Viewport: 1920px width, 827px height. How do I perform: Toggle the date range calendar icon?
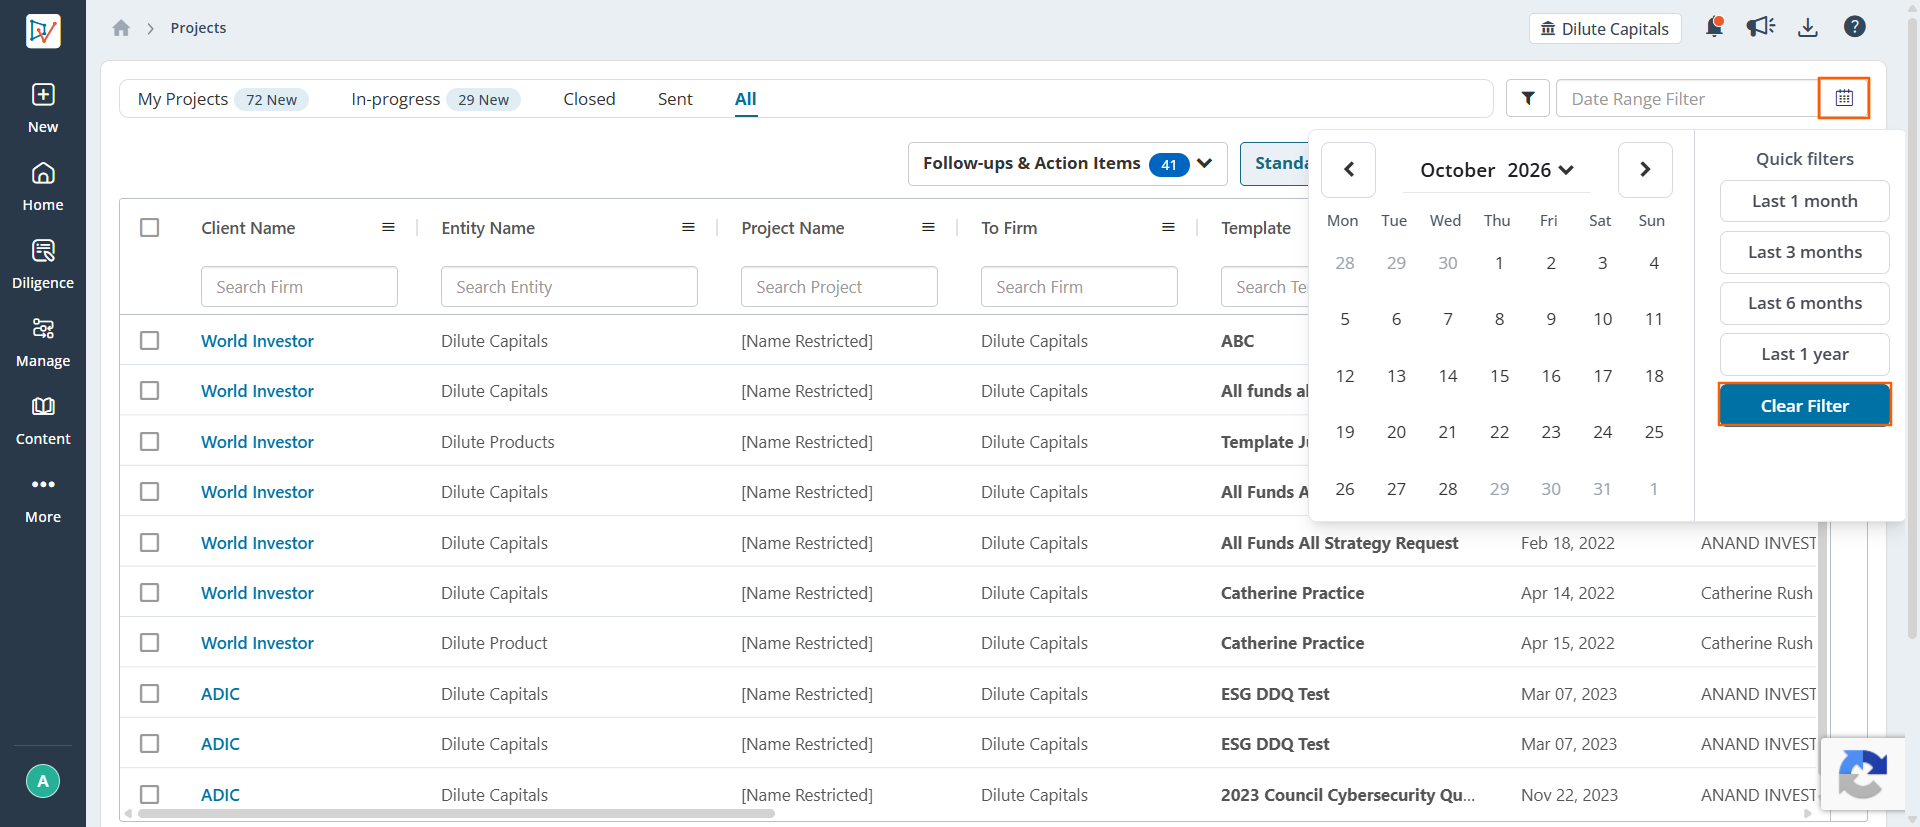point(1844,98)
